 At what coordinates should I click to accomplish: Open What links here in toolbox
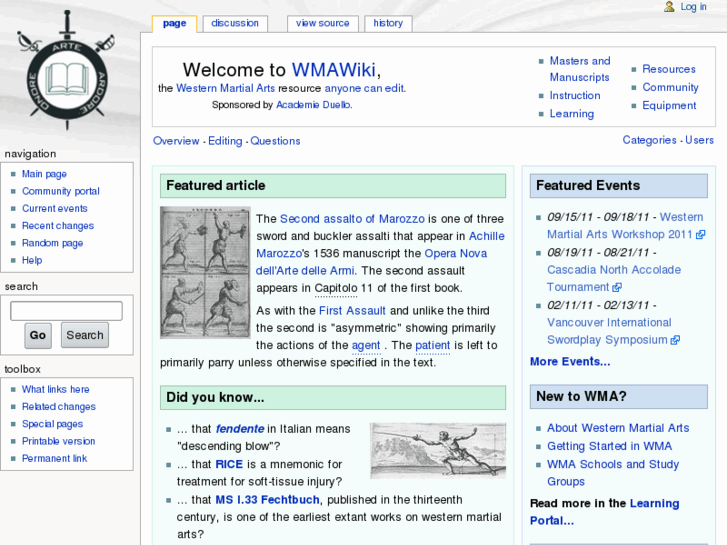tap(56, 389)
